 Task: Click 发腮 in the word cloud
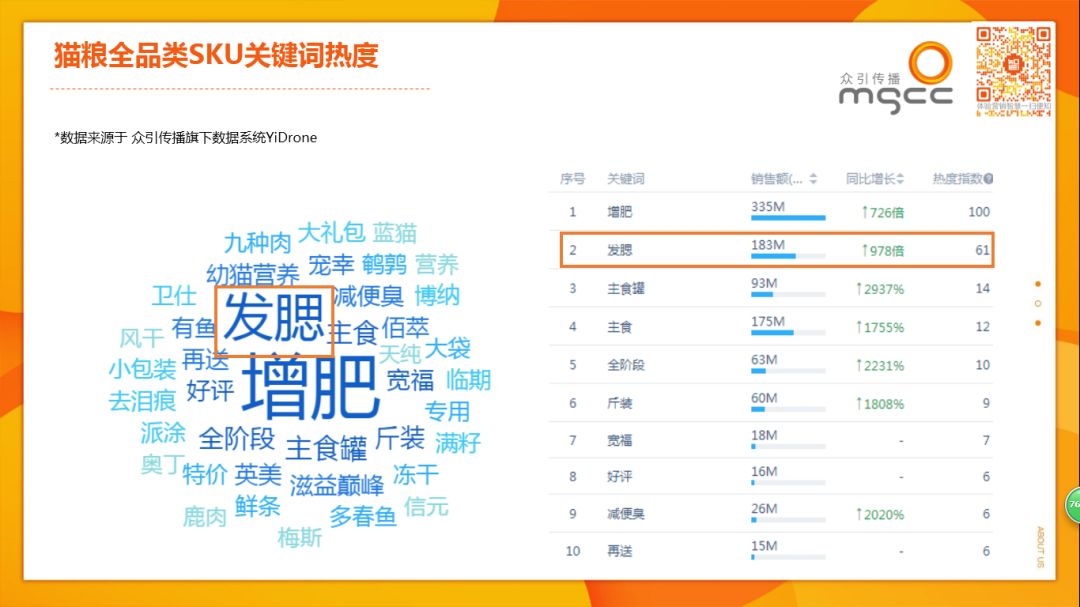(274, 318)
